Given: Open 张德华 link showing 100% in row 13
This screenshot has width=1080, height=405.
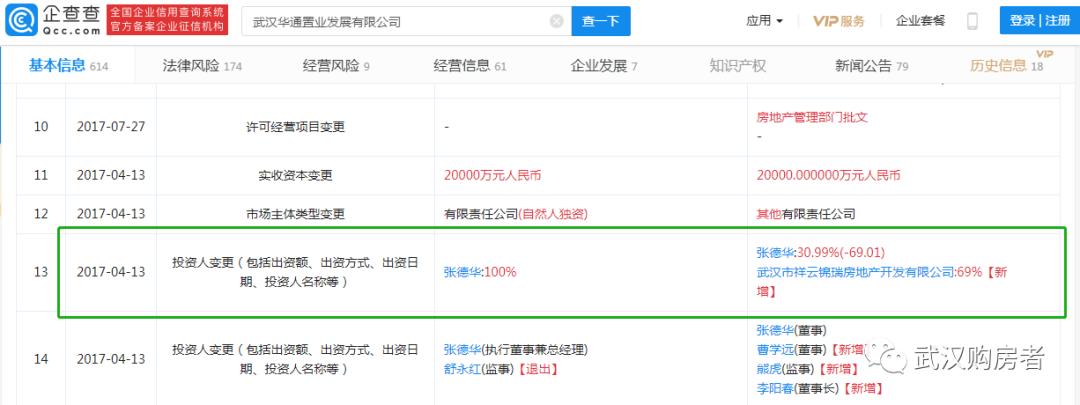Looking at the screenshot, I should 463,272.
